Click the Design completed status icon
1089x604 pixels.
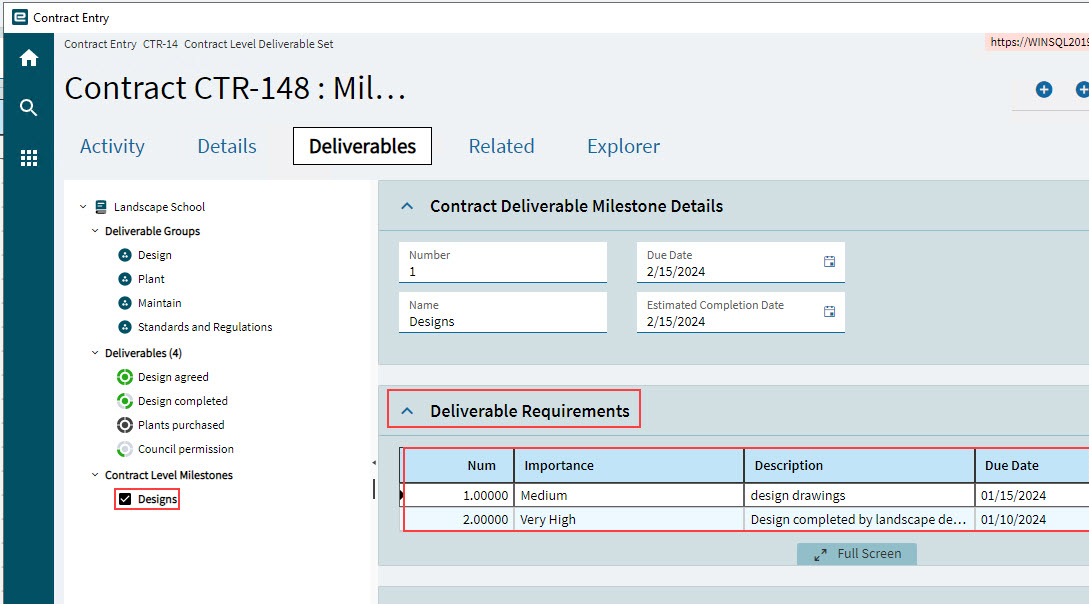[x=125, y=401]
